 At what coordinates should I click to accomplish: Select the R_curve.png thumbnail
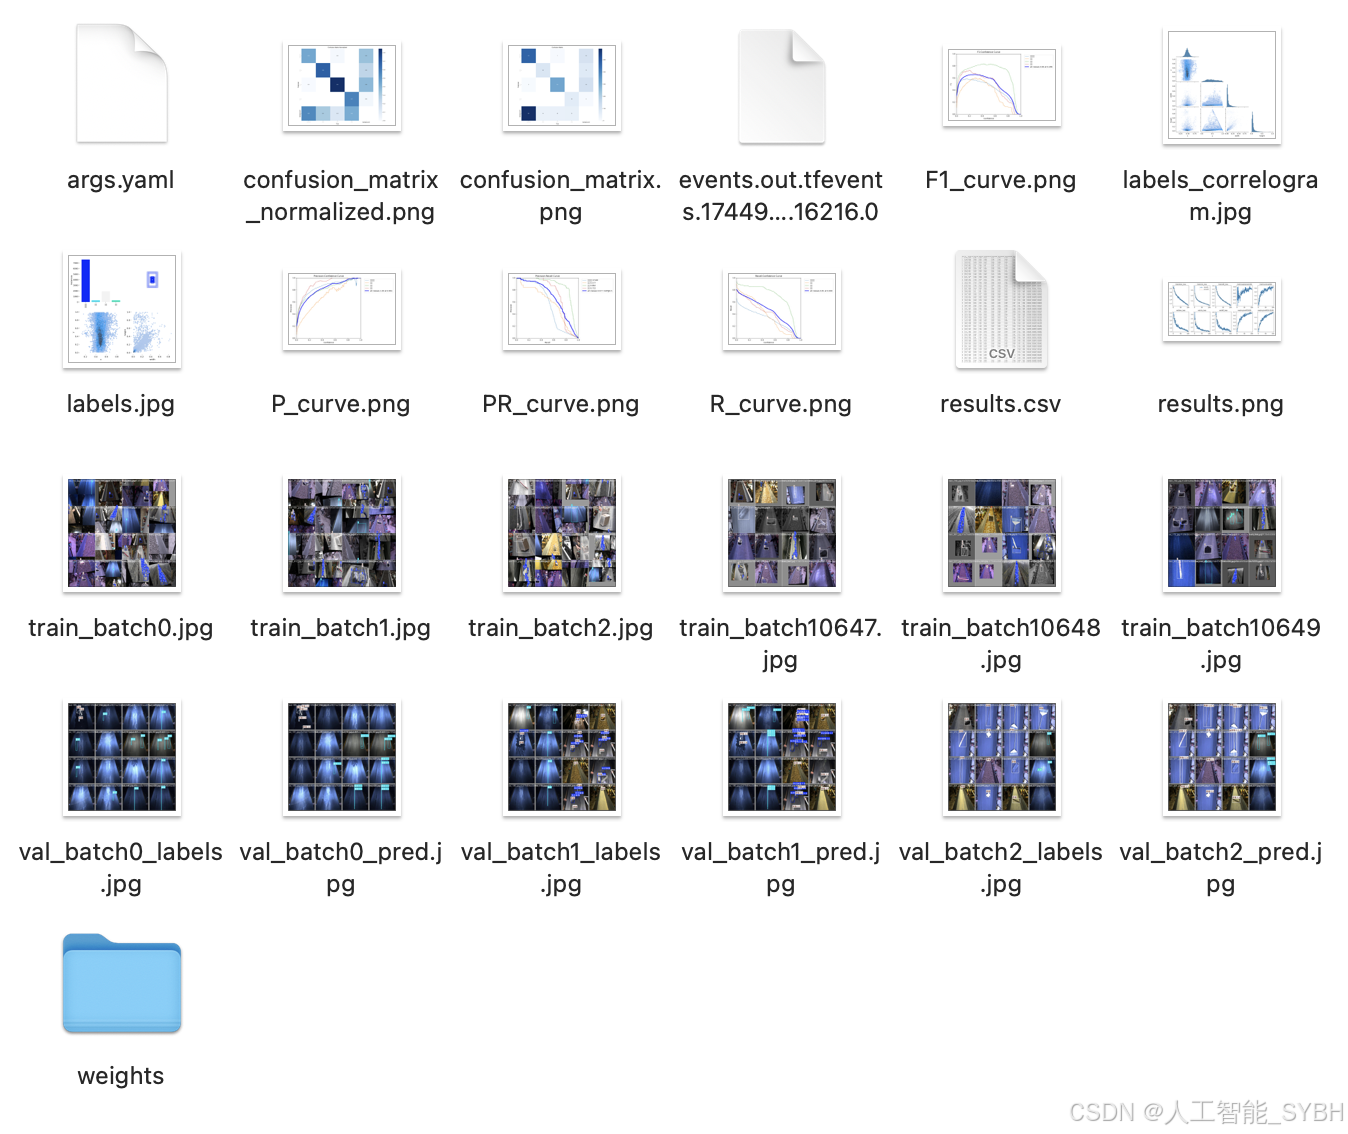(x=782, y=309)
